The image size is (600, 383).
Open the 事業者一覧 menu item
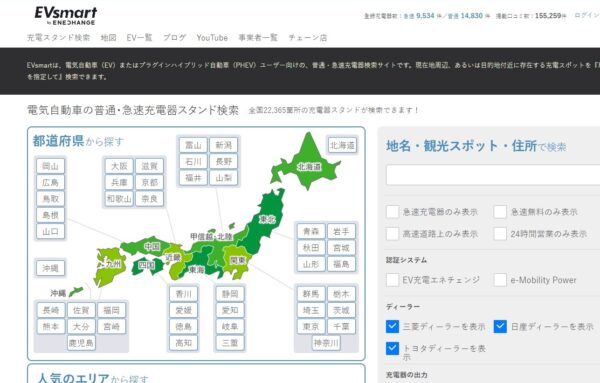point(258,37)
